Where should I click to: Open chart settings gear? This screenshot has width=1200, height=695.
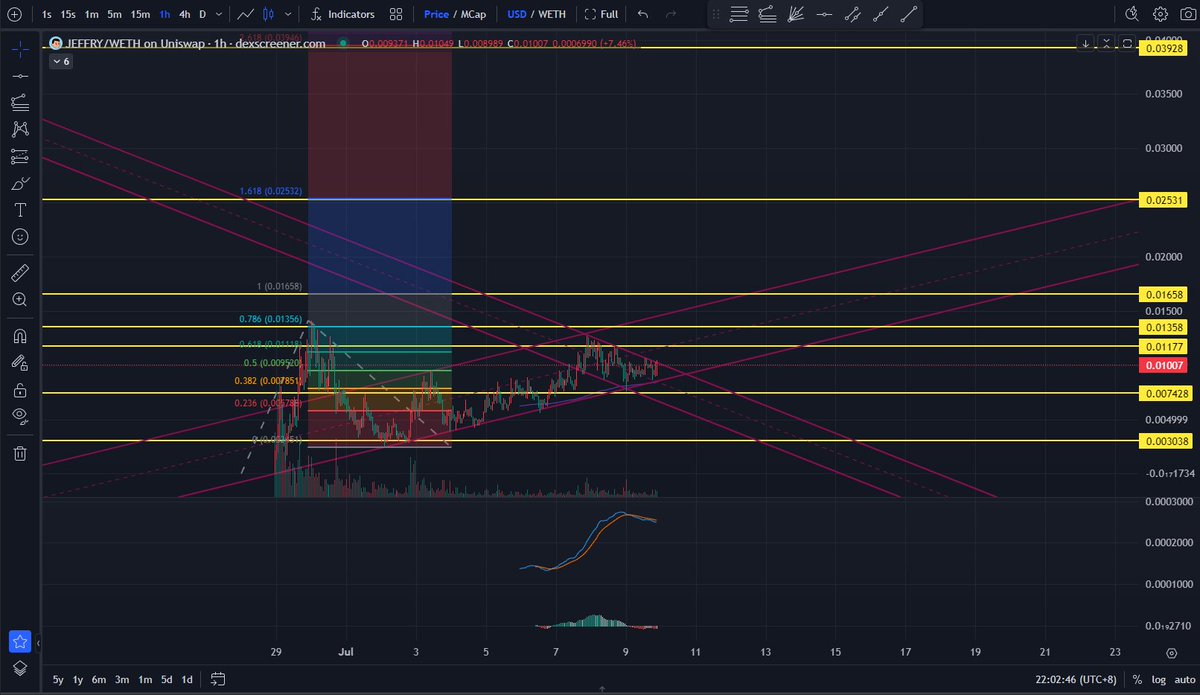coord(1160,15)
